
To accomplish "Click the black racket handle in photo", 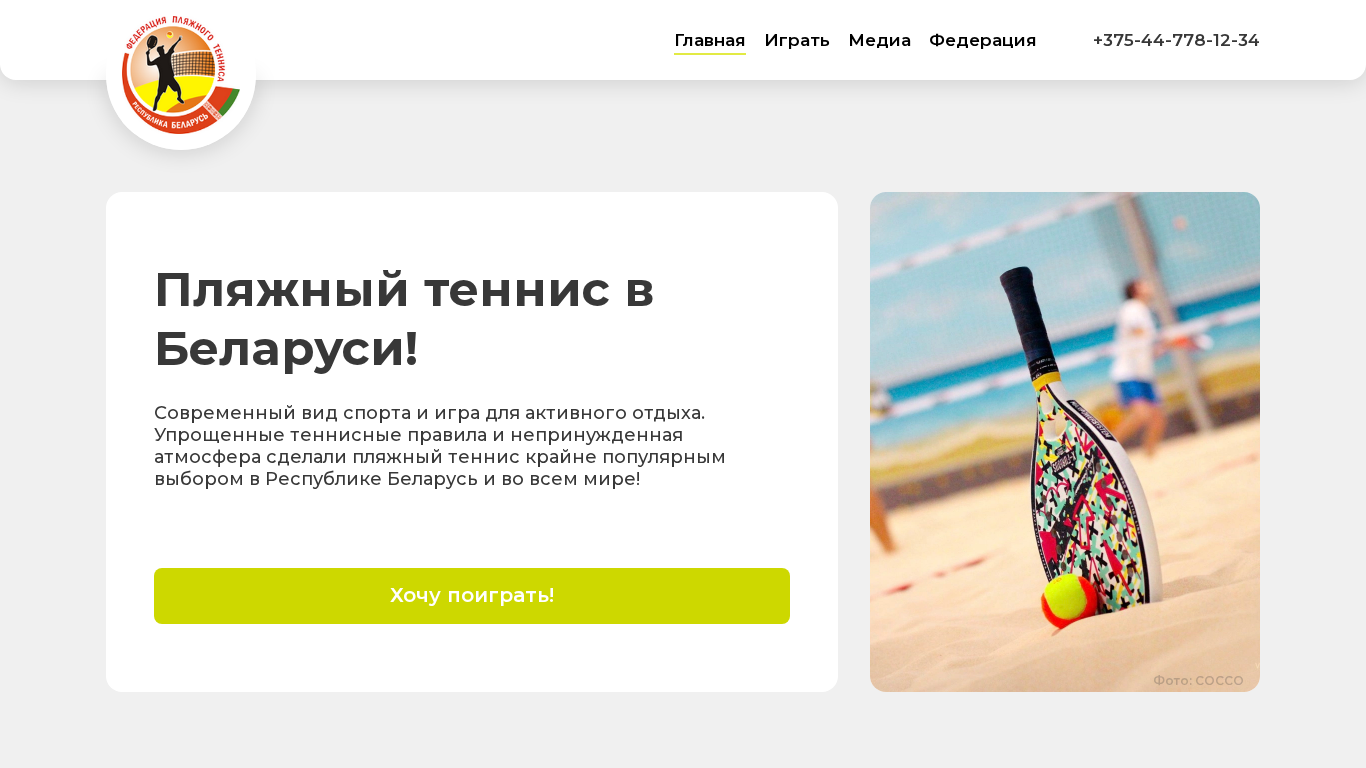I will (1025, 320).
